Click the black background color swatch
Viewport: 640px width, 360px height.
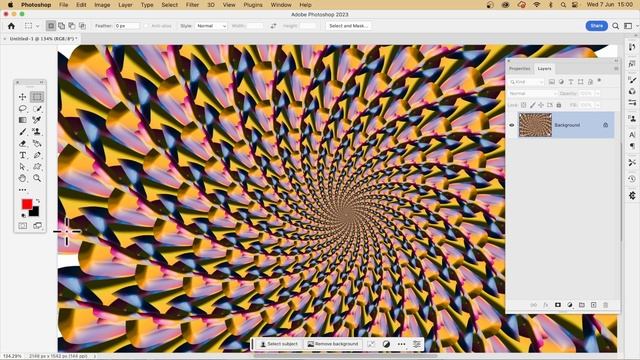(x=34, y=212)
